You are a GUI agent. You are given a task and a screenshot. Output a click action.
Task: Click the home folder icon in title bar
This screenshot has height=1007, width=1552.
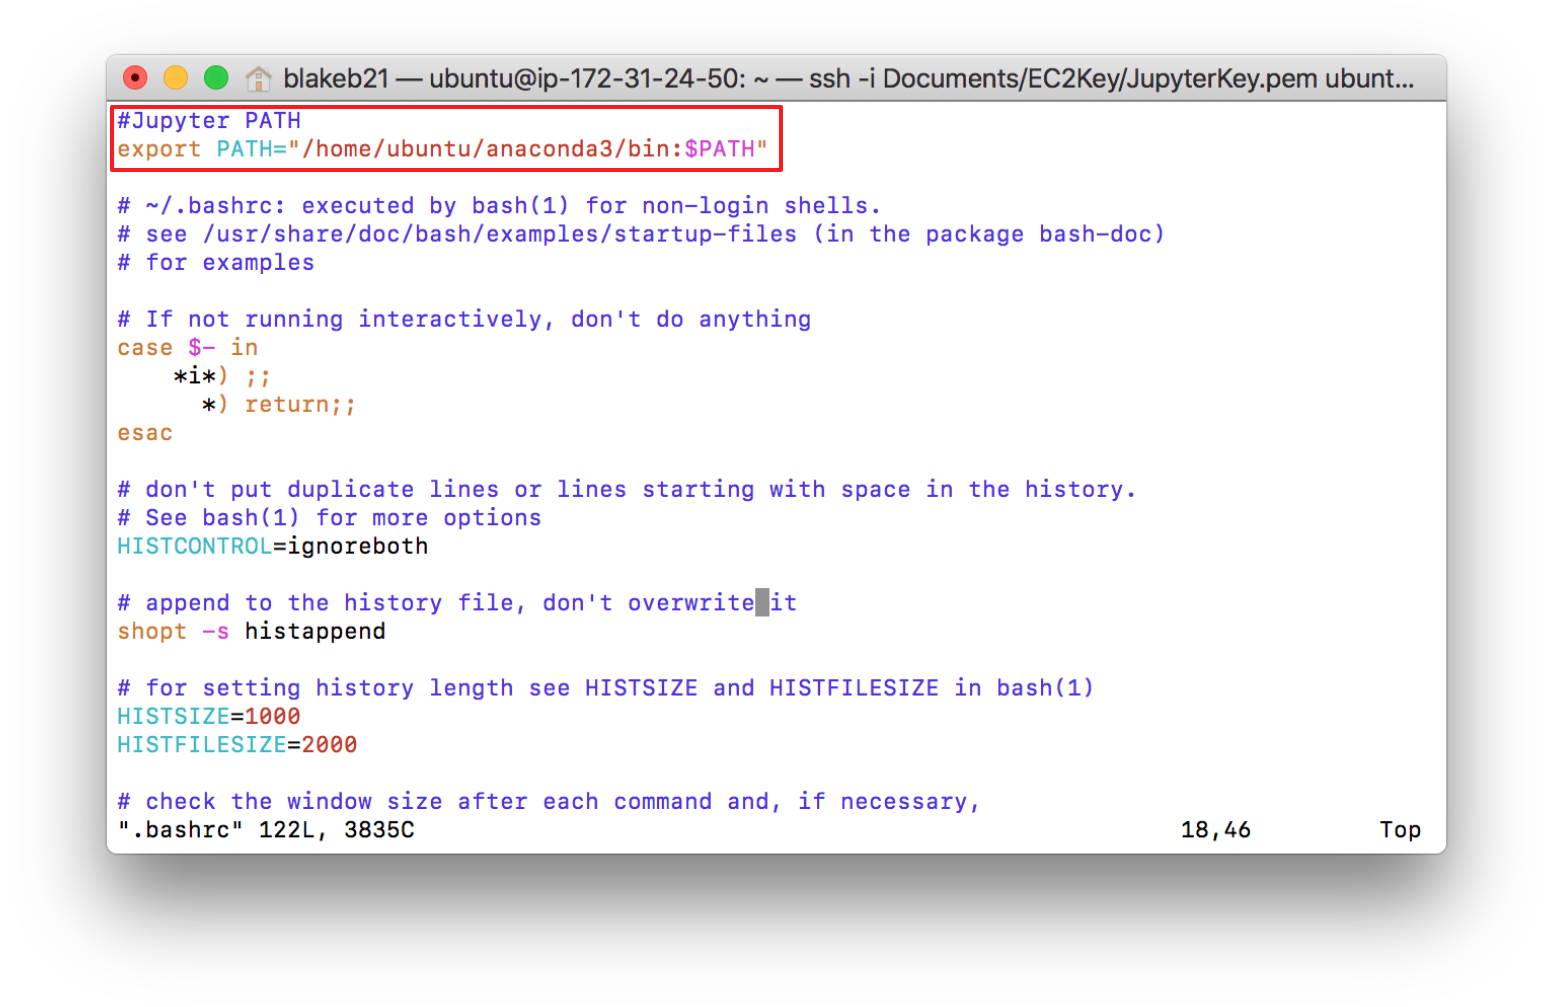coord(258,78)
